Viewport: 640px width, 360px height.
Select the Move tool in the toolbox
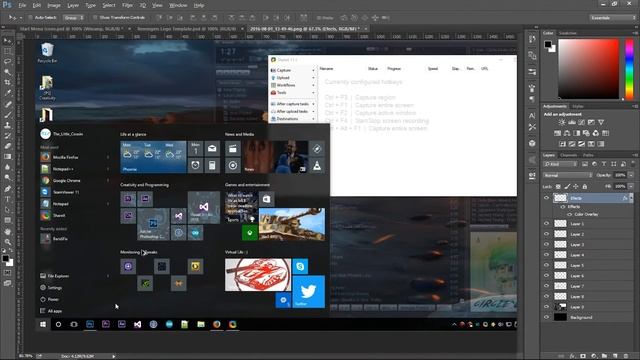7,41
